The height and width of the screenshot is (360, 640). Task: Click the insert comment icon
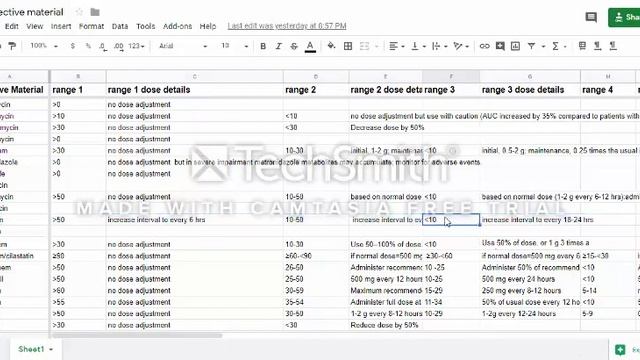pyautogui.click(x=500, y=46)
